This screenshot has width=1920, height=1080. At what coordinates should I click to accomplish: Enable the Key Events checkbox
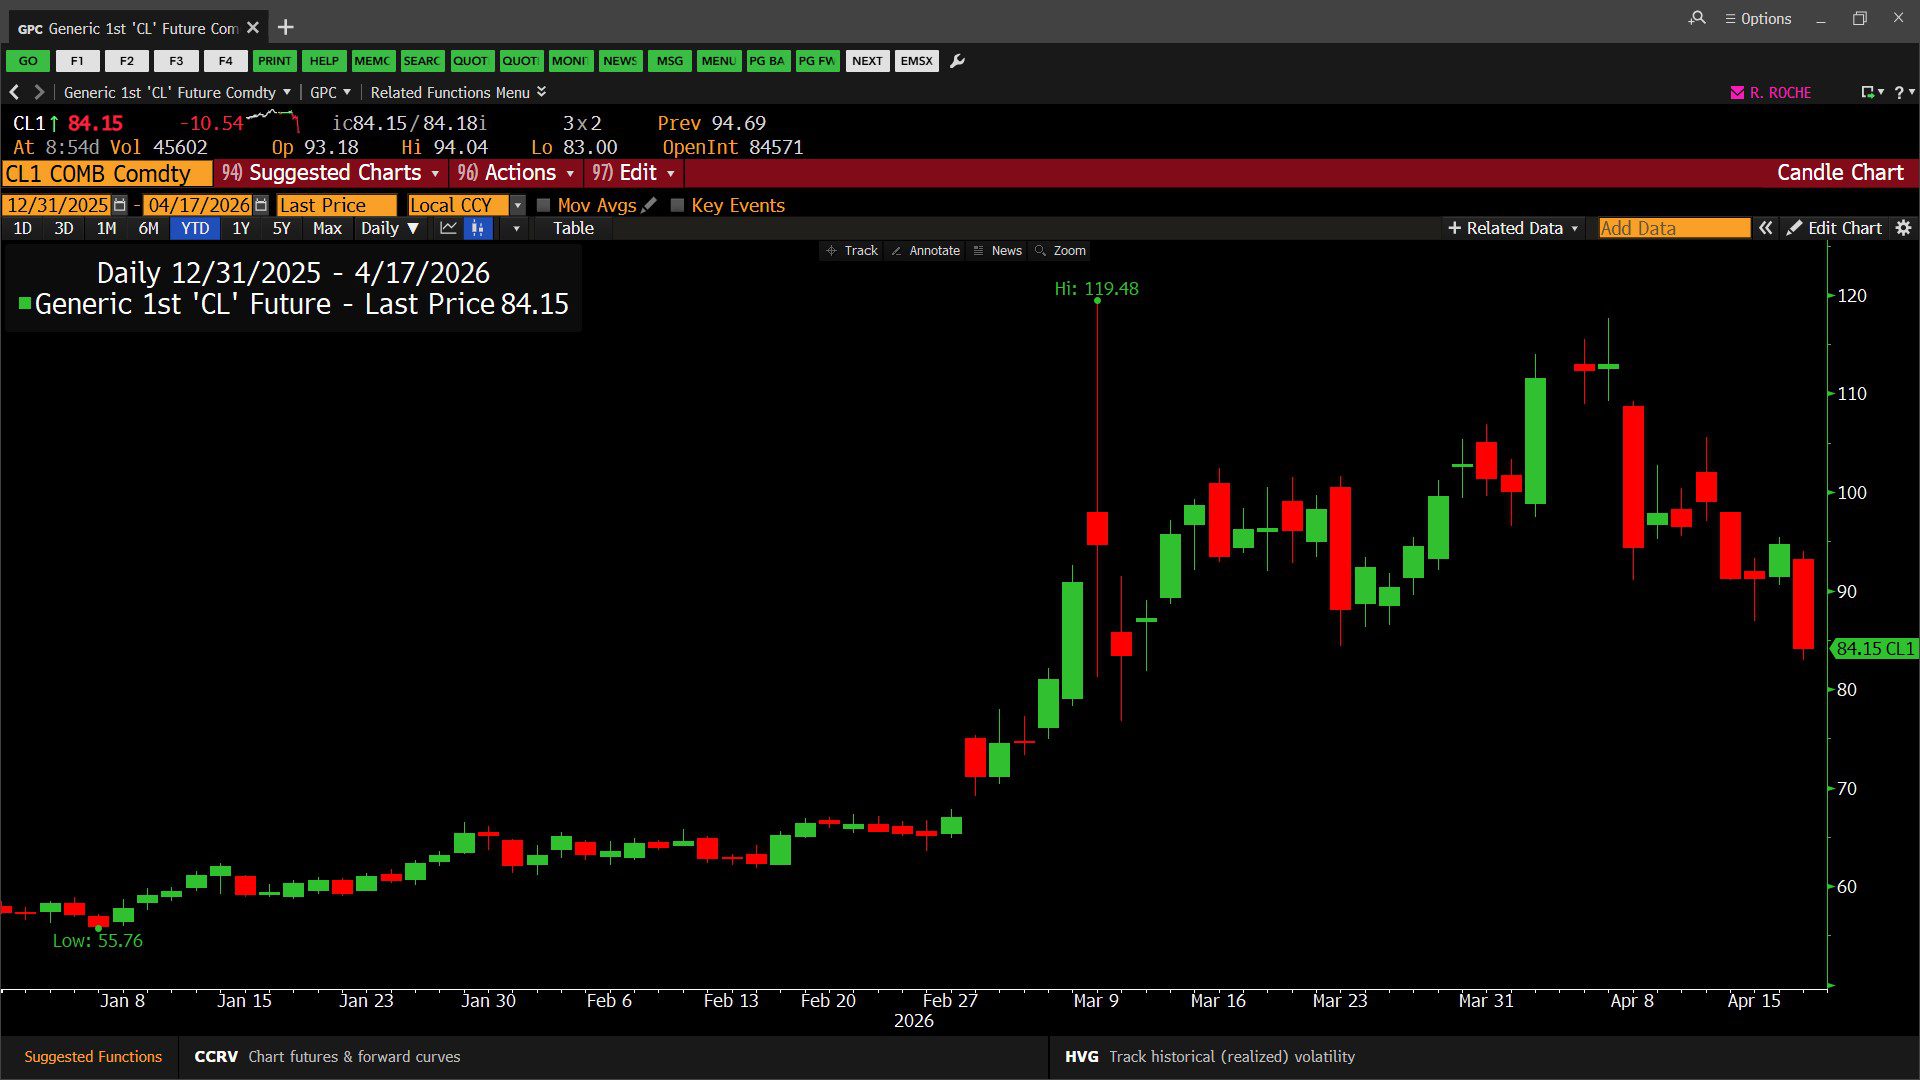point(677,205)
